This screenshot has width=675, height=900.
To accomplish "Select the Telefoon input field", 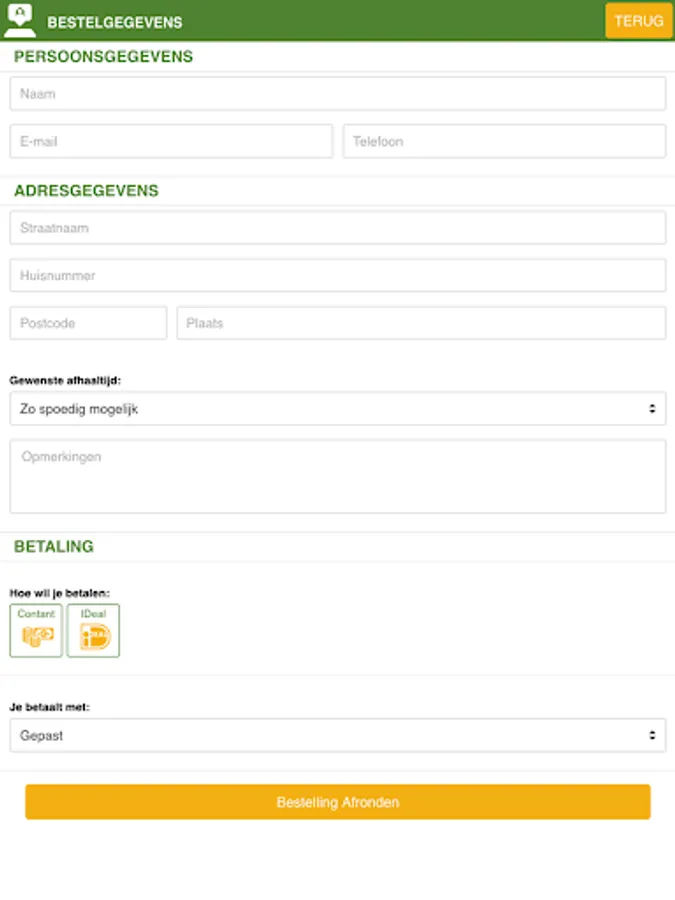I will [504, 141].
